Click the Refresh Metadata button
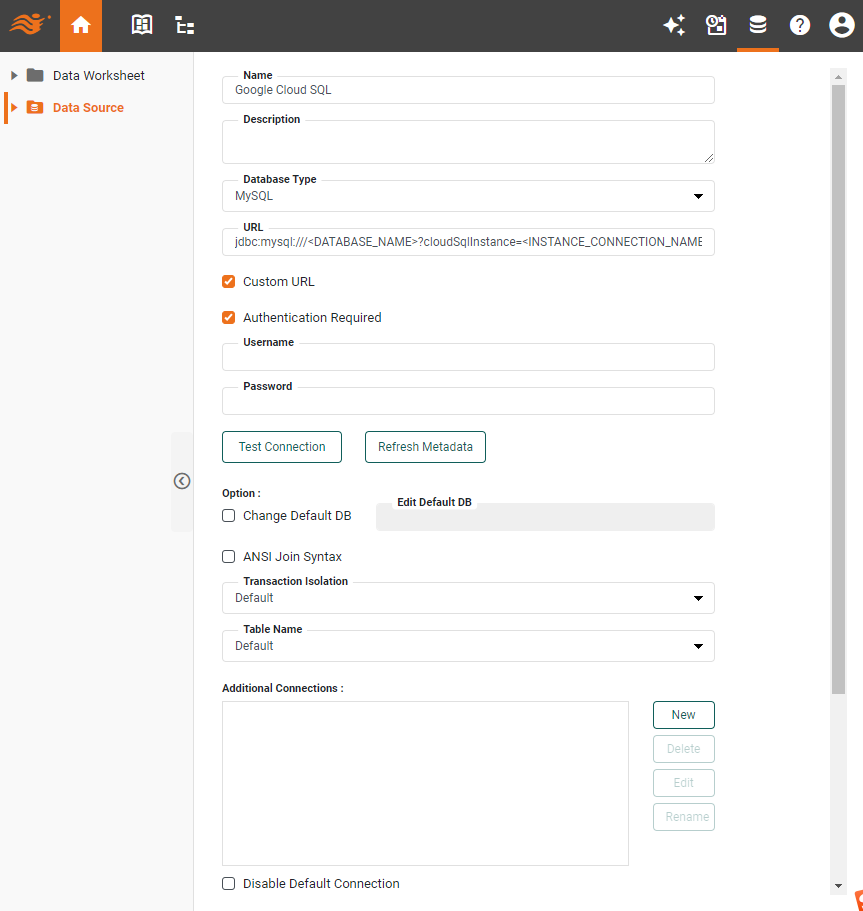 (425, 447)
